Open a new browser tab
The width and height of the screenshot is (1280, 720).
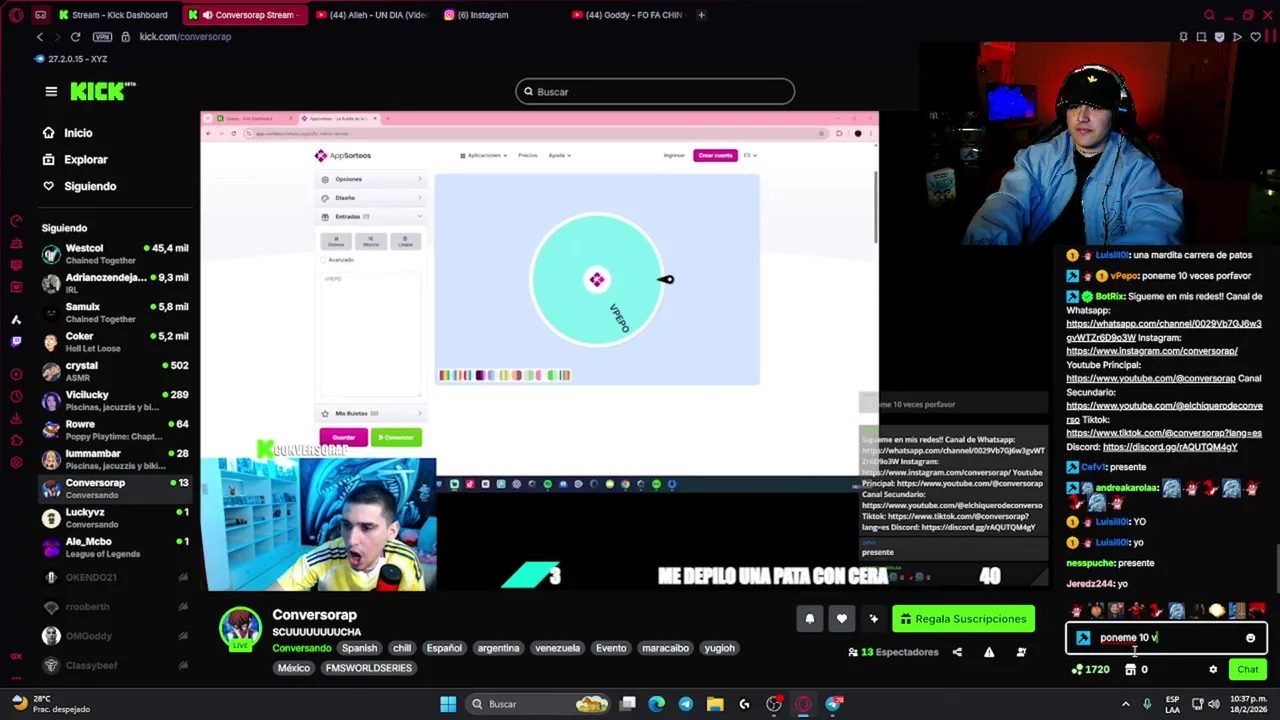pyautogui.click(x=701, y=15)
